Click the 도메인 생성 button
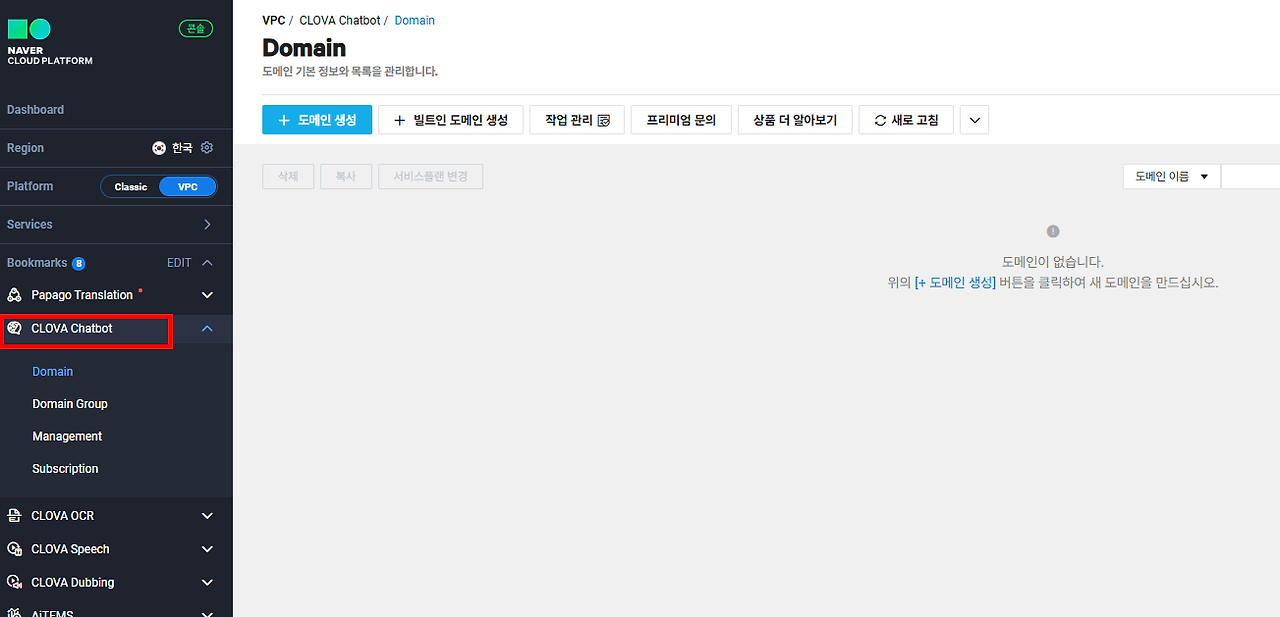Screen dimensions: 1280x617 click(317, 120)
